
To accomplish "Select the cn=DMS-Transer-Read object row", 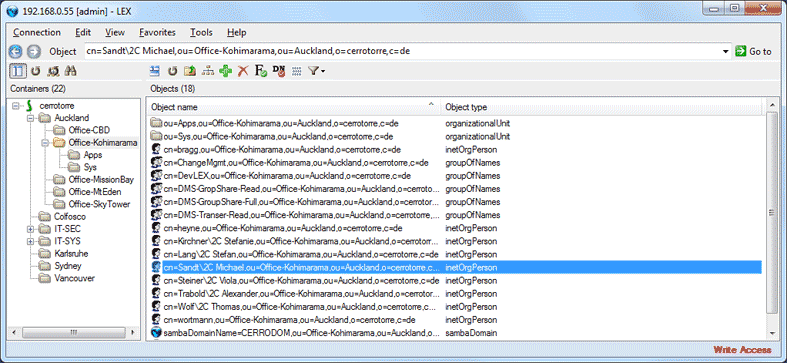I will click(456, 215).
